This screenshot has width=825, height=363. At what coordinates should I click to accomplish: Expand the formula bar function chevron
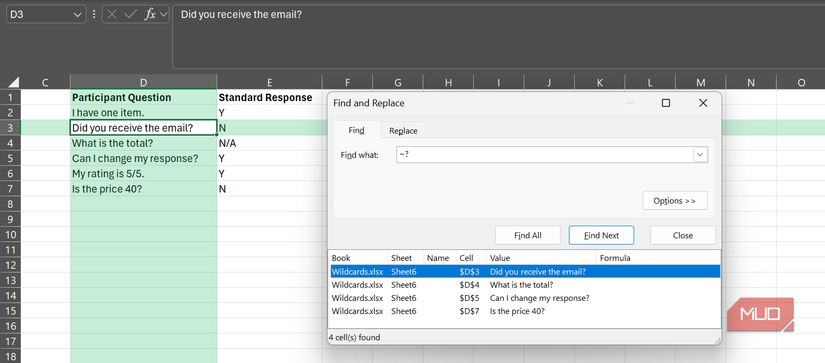[163, 15]
